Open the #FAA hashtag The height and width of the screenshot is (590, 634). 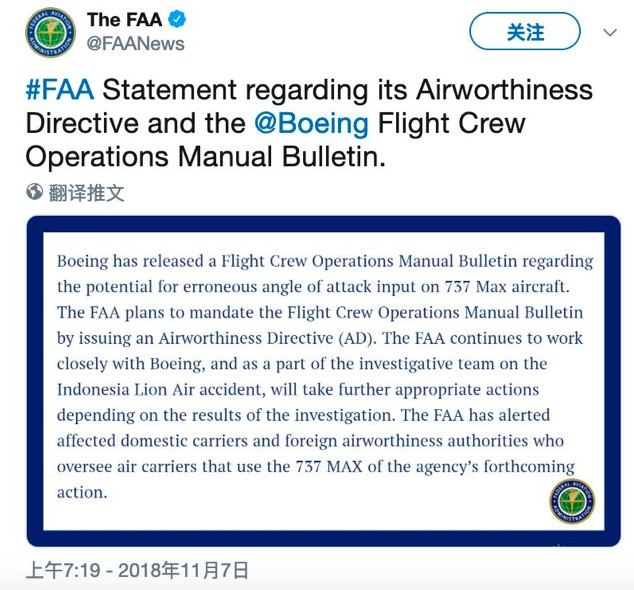pos(60,89)
